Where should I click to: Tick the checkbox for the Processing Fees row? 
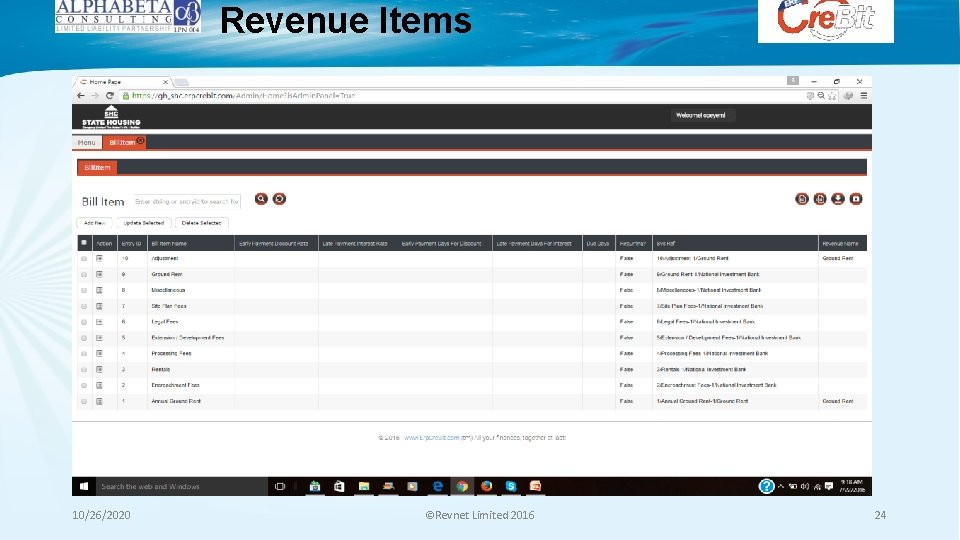click(x=84, y=353)
